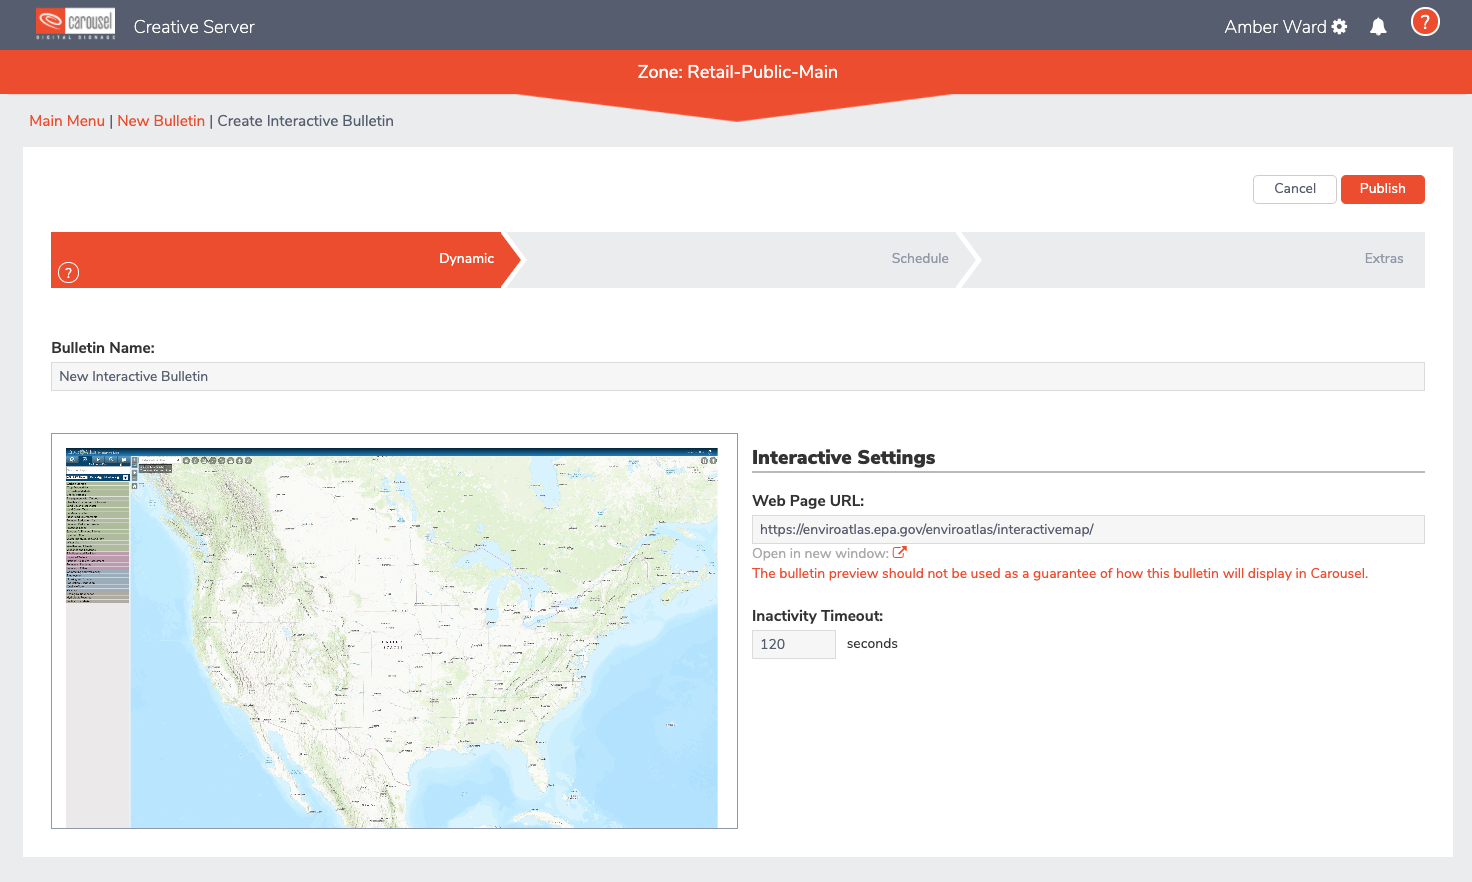Screen dimensions: 1472x882
Task: Click the Carousel logo in the header
Action: click(x=75, y=24)
